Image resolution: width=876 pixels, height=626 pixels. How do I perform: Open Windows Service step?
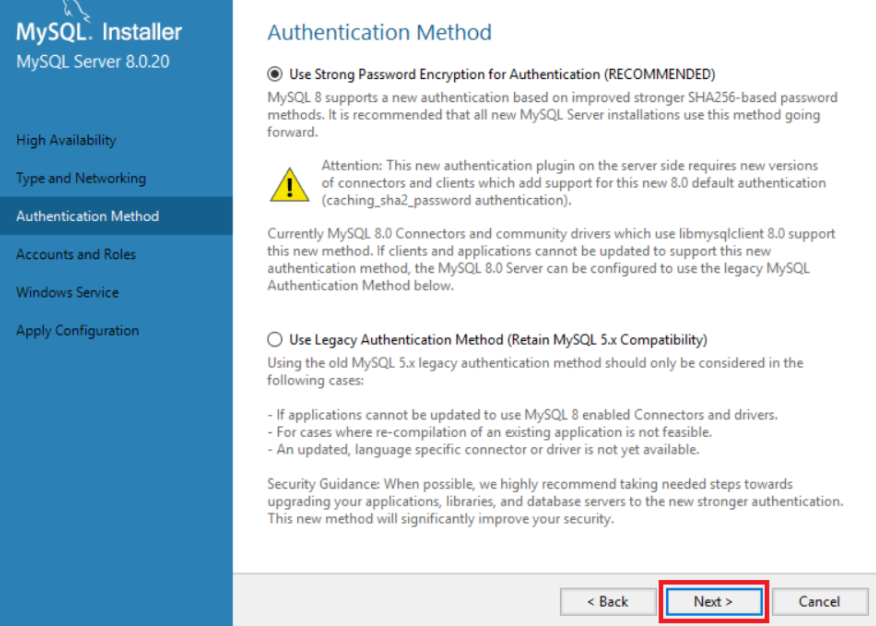point(67,292)
